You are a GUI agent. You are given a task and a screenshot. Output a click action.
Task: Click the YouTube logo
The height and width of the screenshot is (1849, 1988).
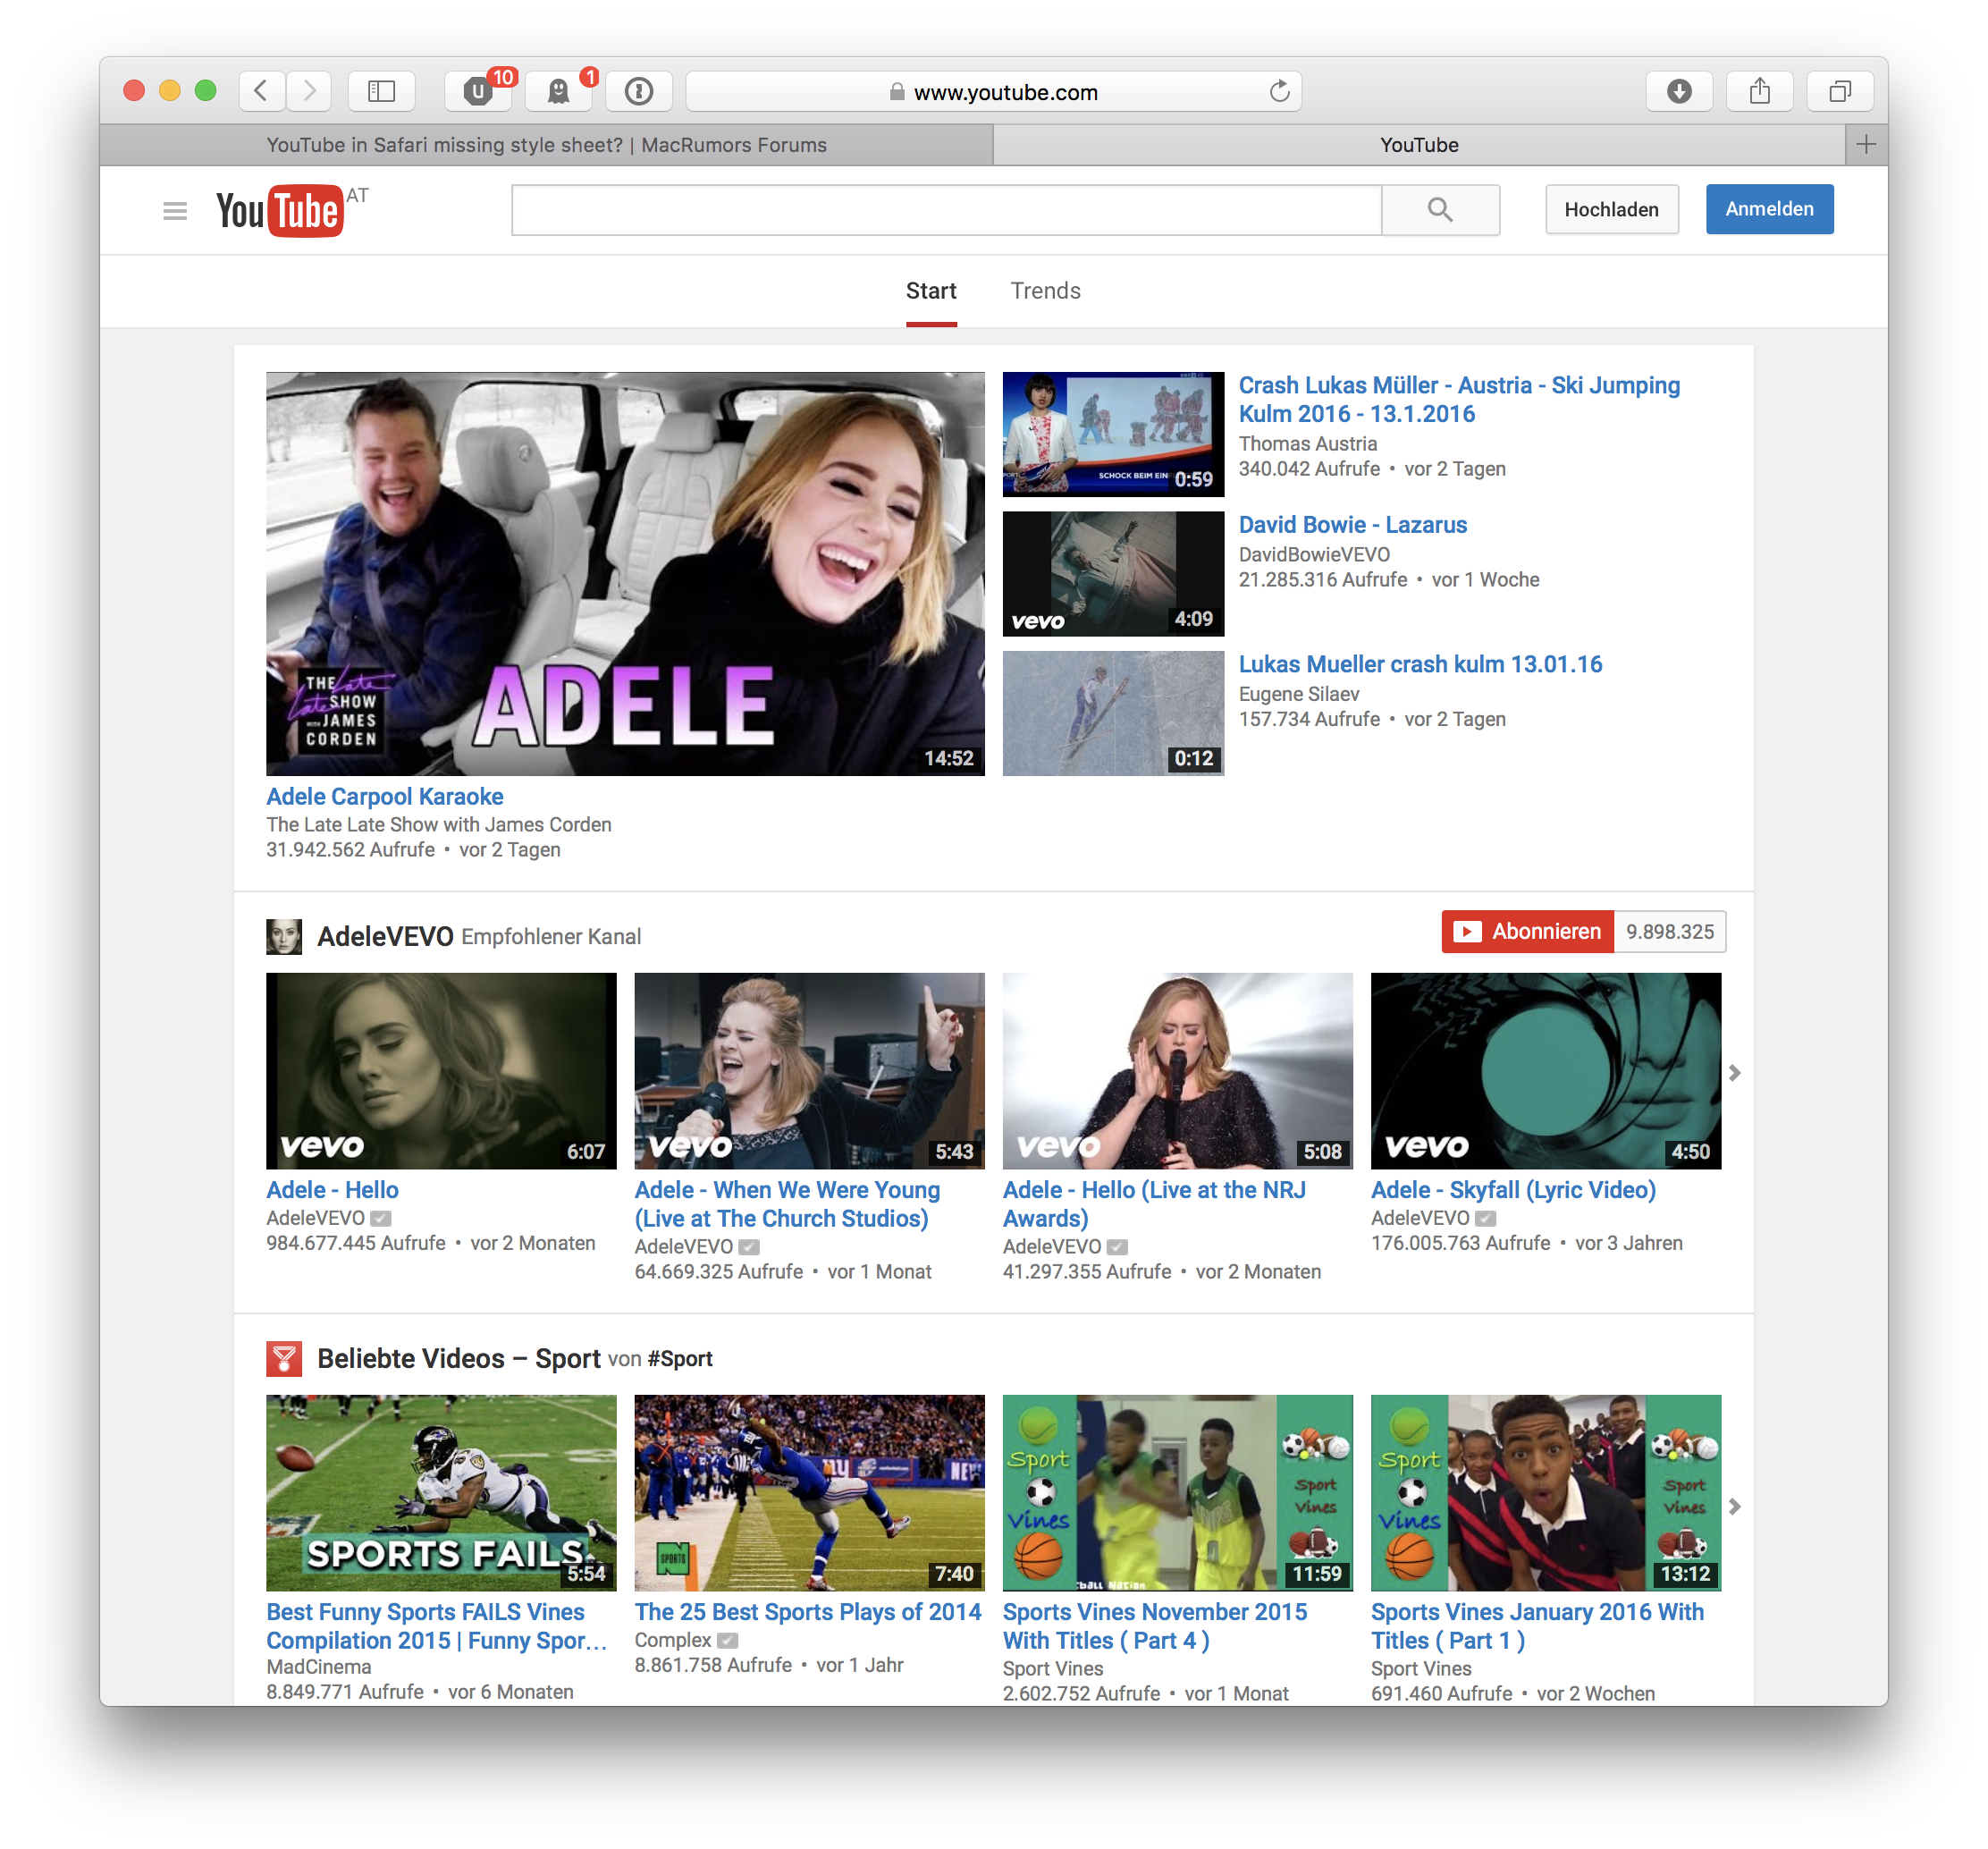[x=280, y=211]
